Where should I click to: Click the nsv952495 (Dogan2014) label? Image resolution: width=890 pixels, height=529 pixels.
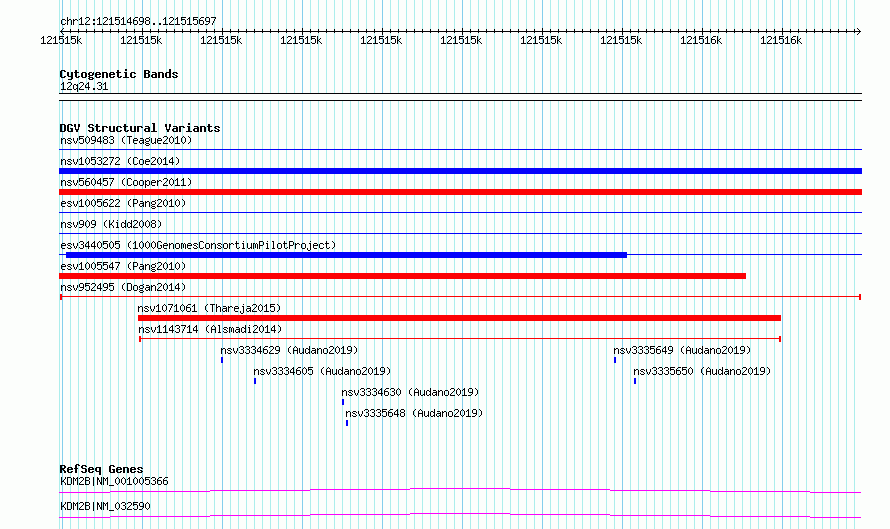click(123, 287)
